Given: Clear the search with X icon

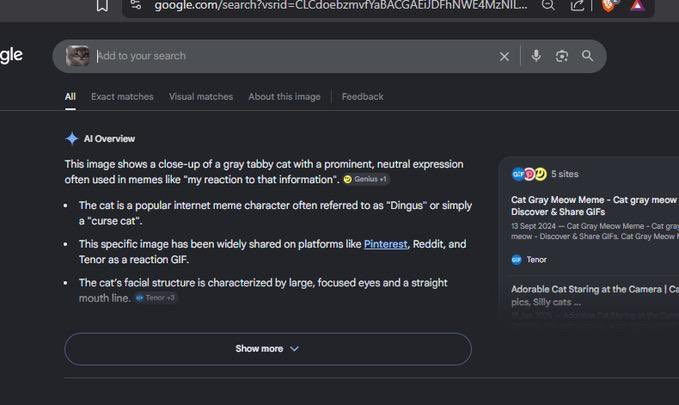Looking at the screenshot, I should pyautogui.click(x=504, y=56).
